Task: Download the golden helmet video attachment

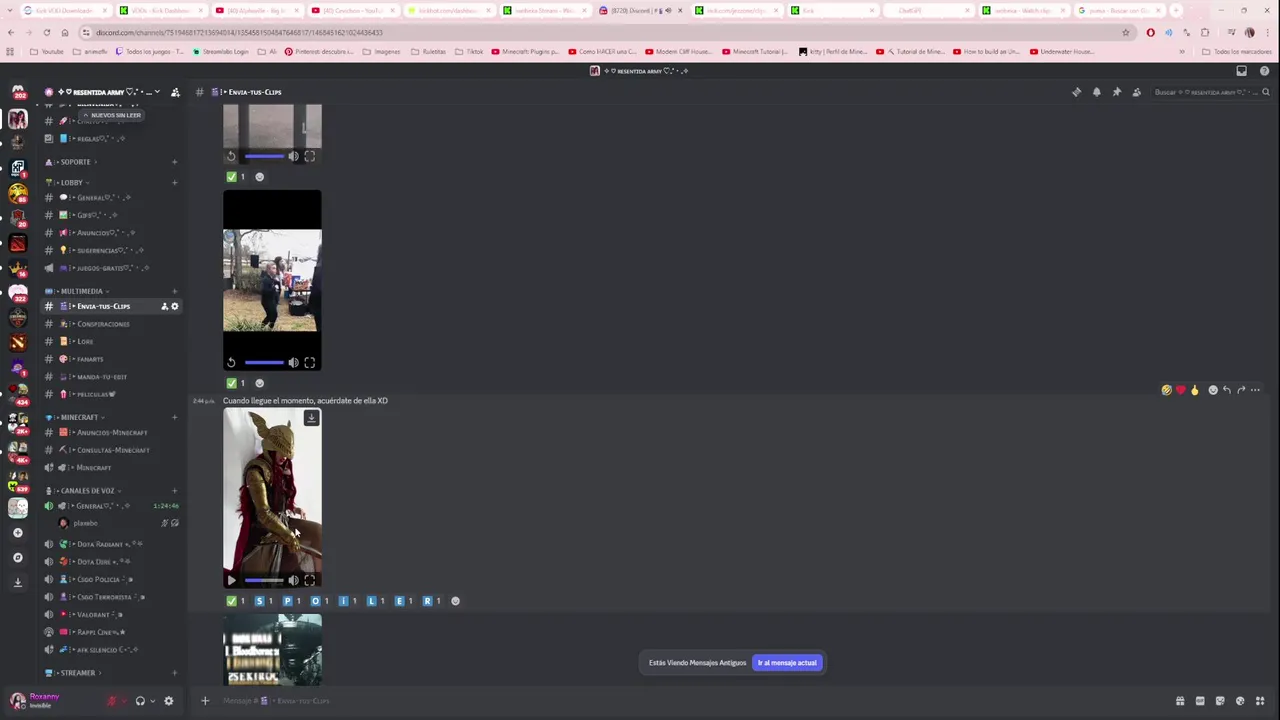Action: pyautogui.click(x=311, y=418)
